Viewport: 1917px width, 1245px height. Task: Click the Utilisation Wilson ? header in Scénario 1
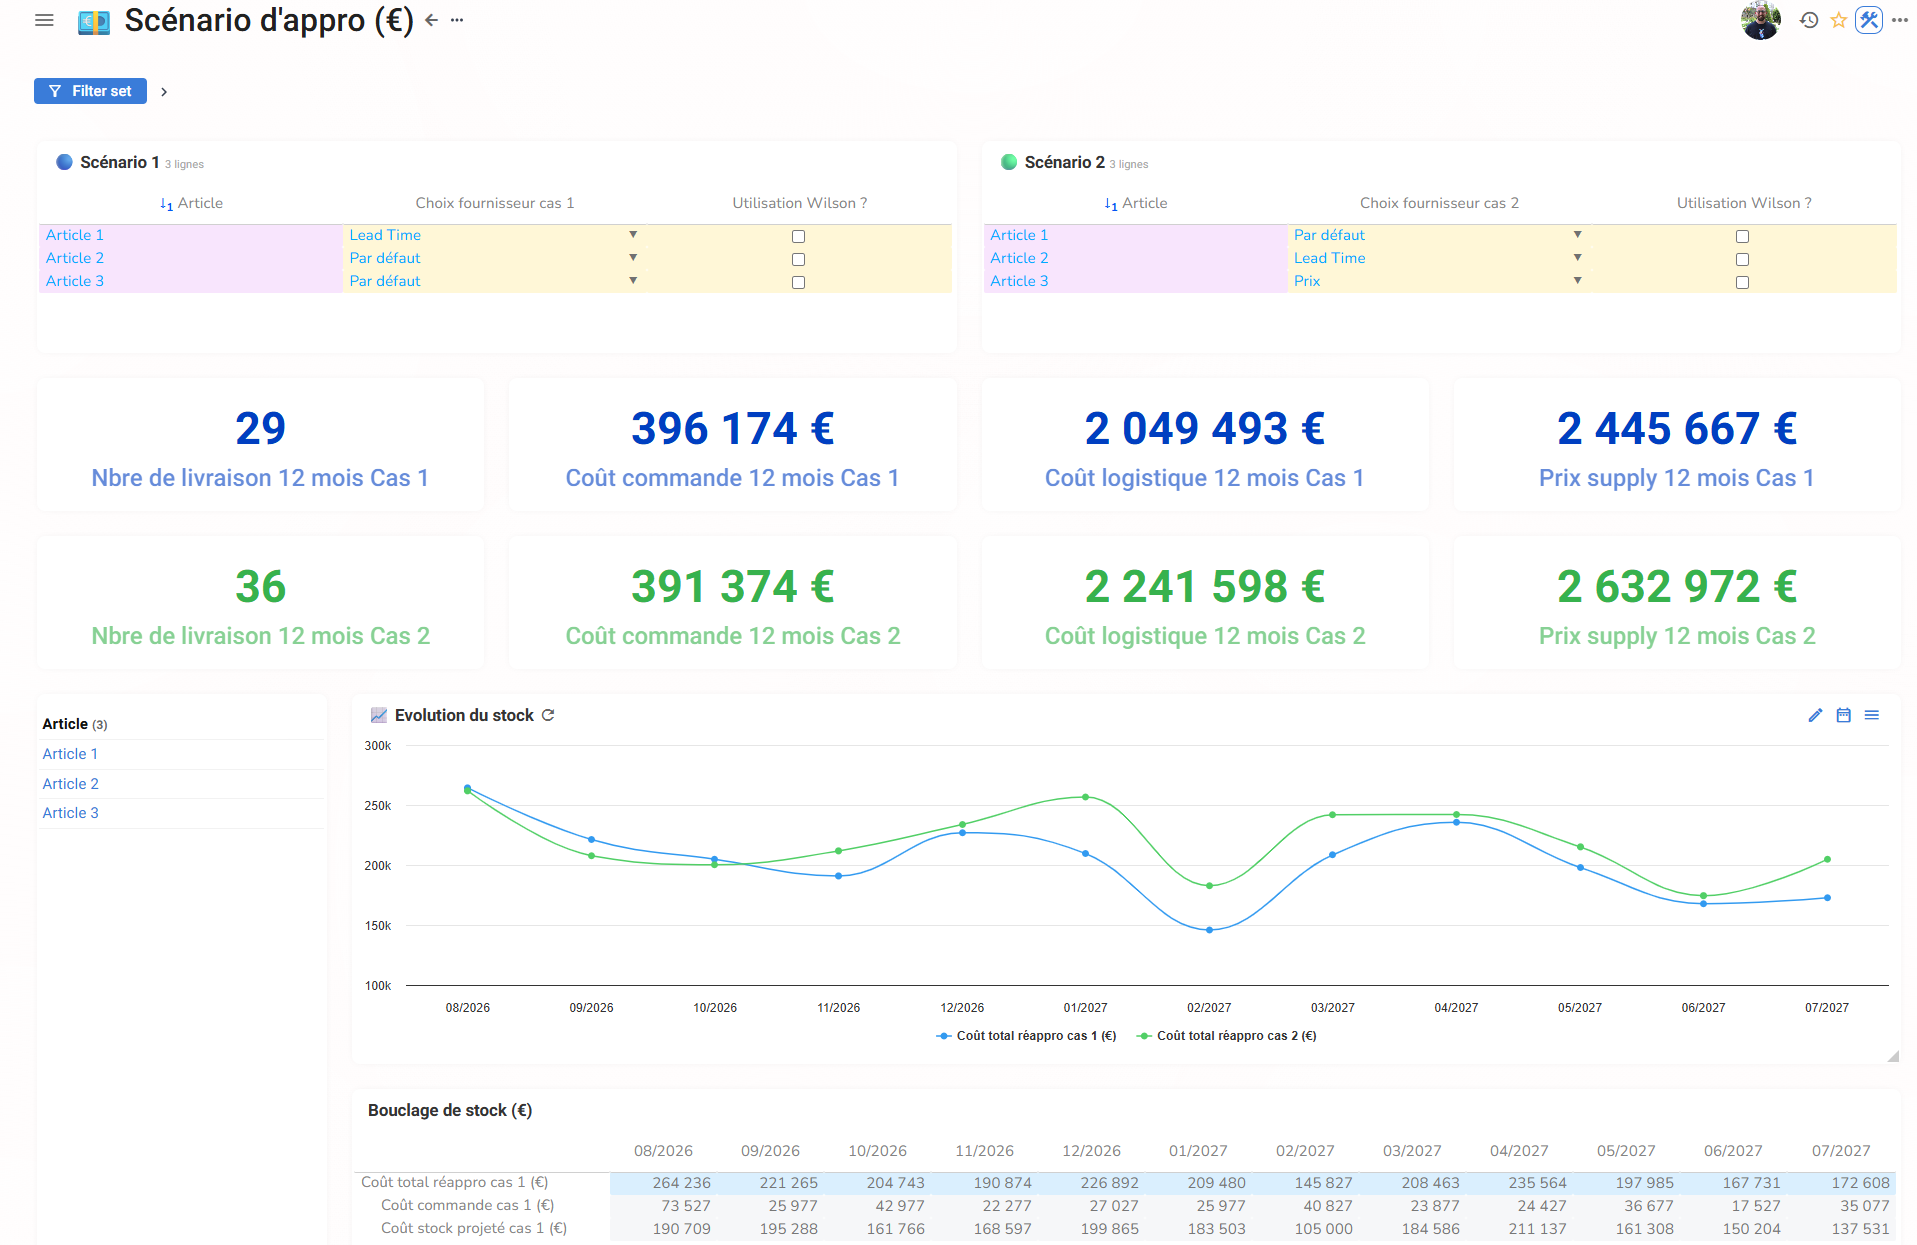coord(800,203)
